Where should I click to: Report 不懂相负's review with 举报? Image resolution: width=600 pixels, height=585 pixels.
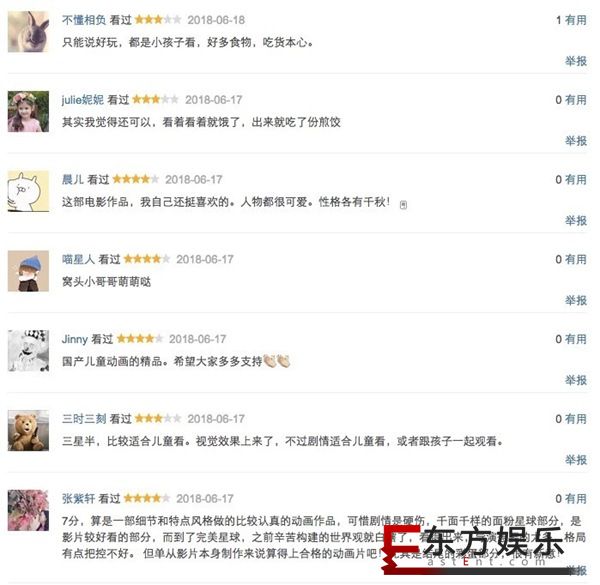tap(576, 61)
